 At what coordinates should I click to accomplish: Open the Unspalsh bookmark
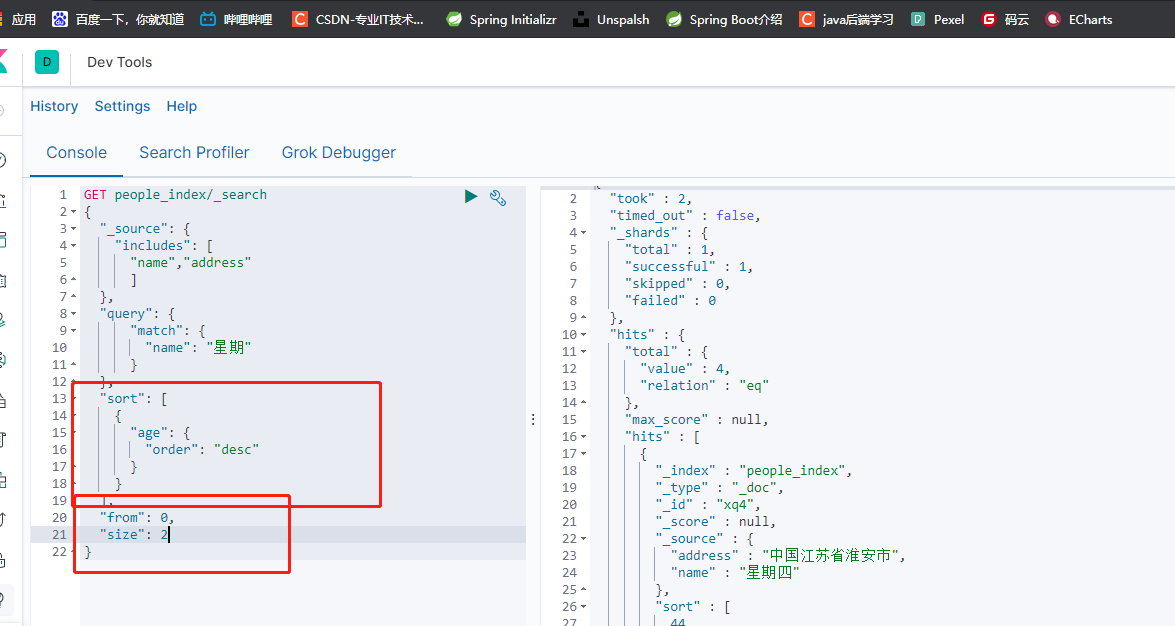(611, 19)
